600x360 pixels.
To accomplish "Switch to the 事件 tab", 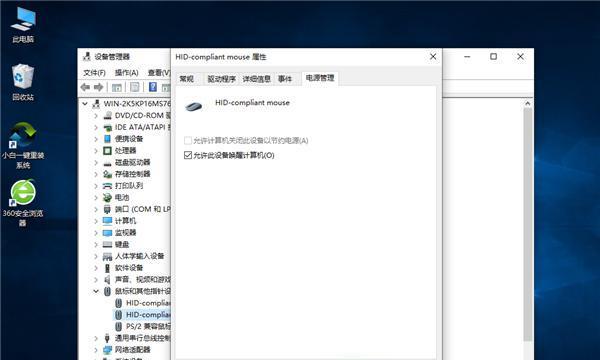I will (285, 79).
